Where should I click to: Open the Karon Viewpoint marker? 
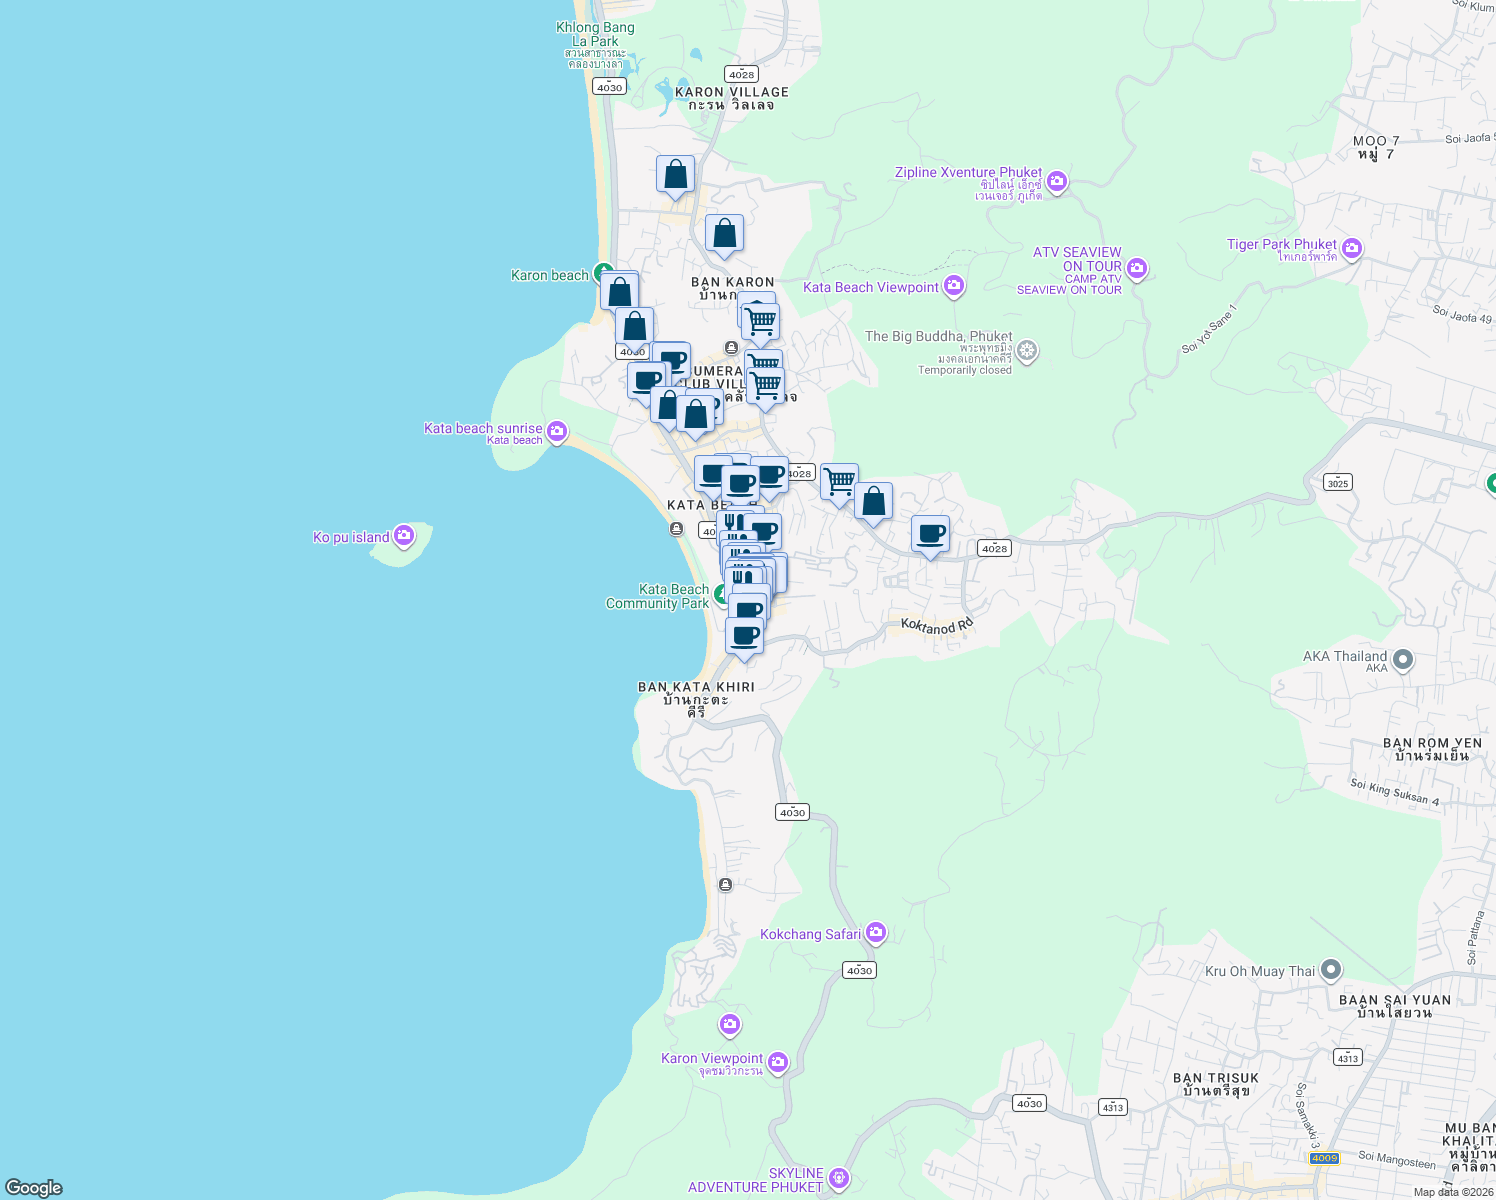pyautogui.click(x=778, y=1063)
